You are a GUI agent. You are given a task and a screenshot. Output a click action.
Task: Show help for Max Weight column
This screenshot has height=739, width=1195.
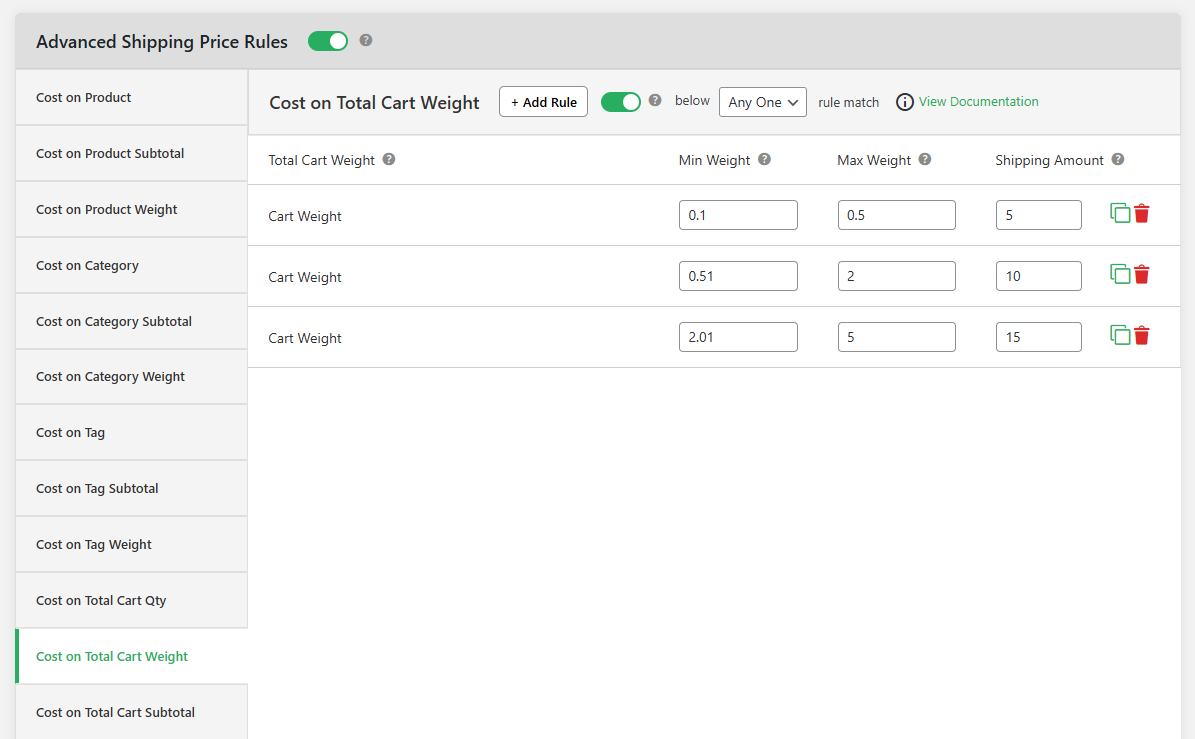coord(924,159)
